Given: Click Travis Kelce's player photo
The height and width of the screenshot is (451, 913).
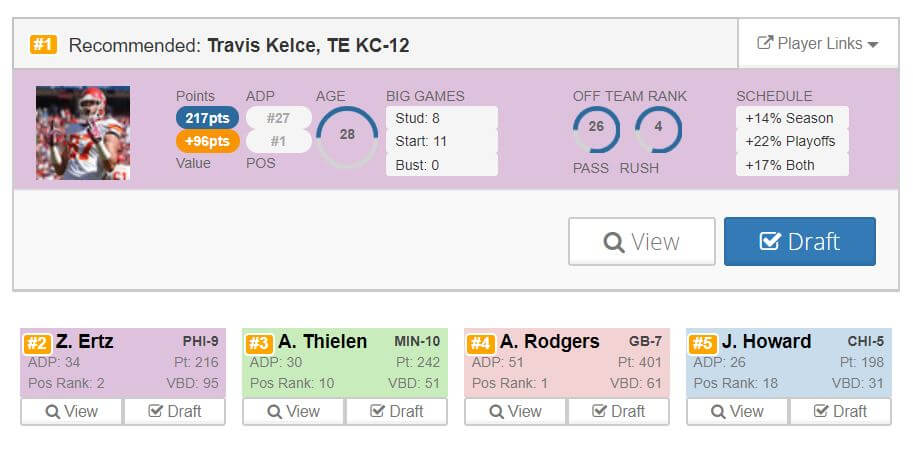Looking at the screenshot, I should (83, 133).
